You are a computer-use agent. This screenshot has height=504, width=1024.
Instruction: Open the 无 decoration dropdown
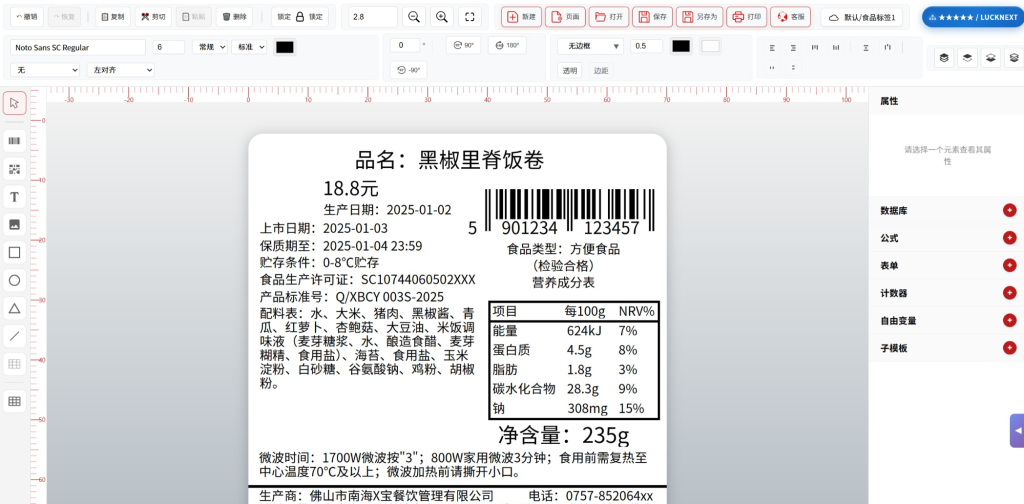tap(45, 70)
